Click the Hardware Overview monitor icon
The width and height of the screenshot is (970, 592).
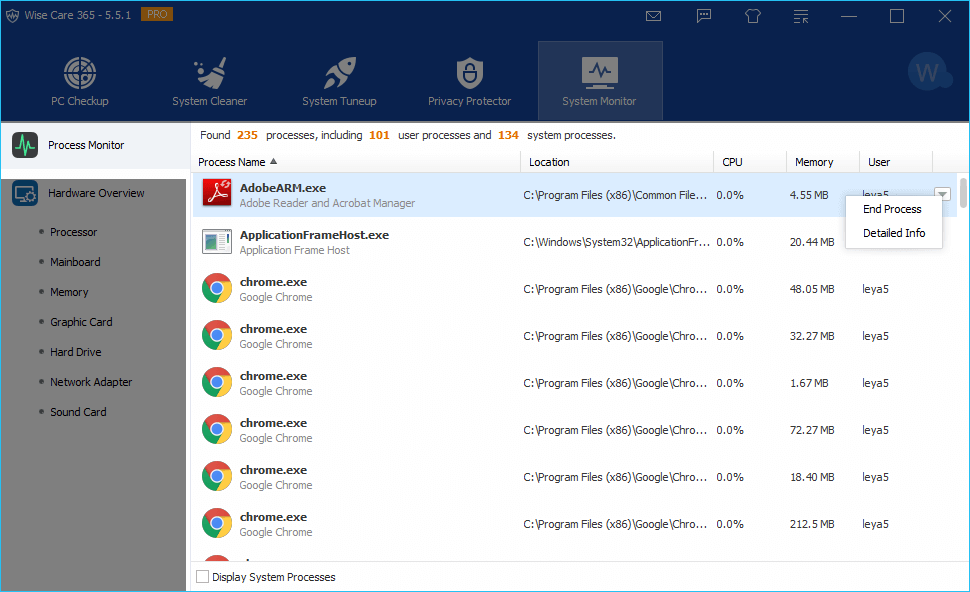(x=25, y=194)
